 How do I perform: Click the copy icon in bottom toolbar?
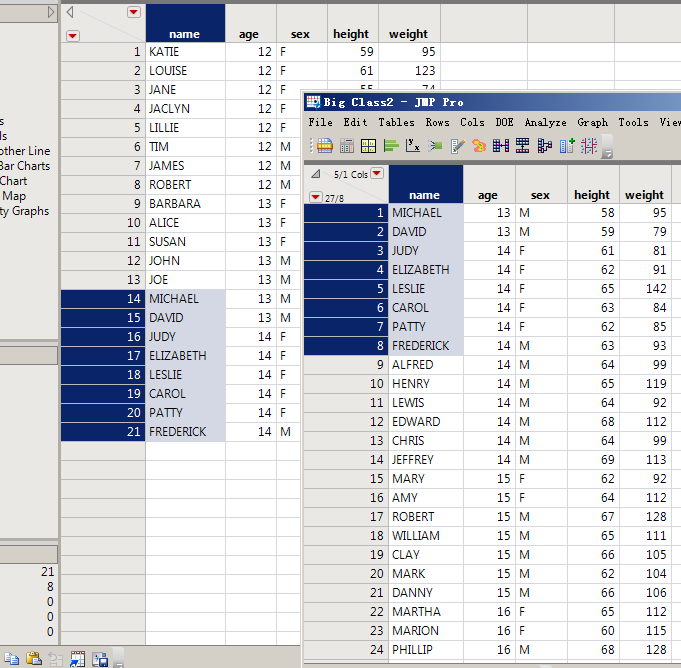pos(13,658)
